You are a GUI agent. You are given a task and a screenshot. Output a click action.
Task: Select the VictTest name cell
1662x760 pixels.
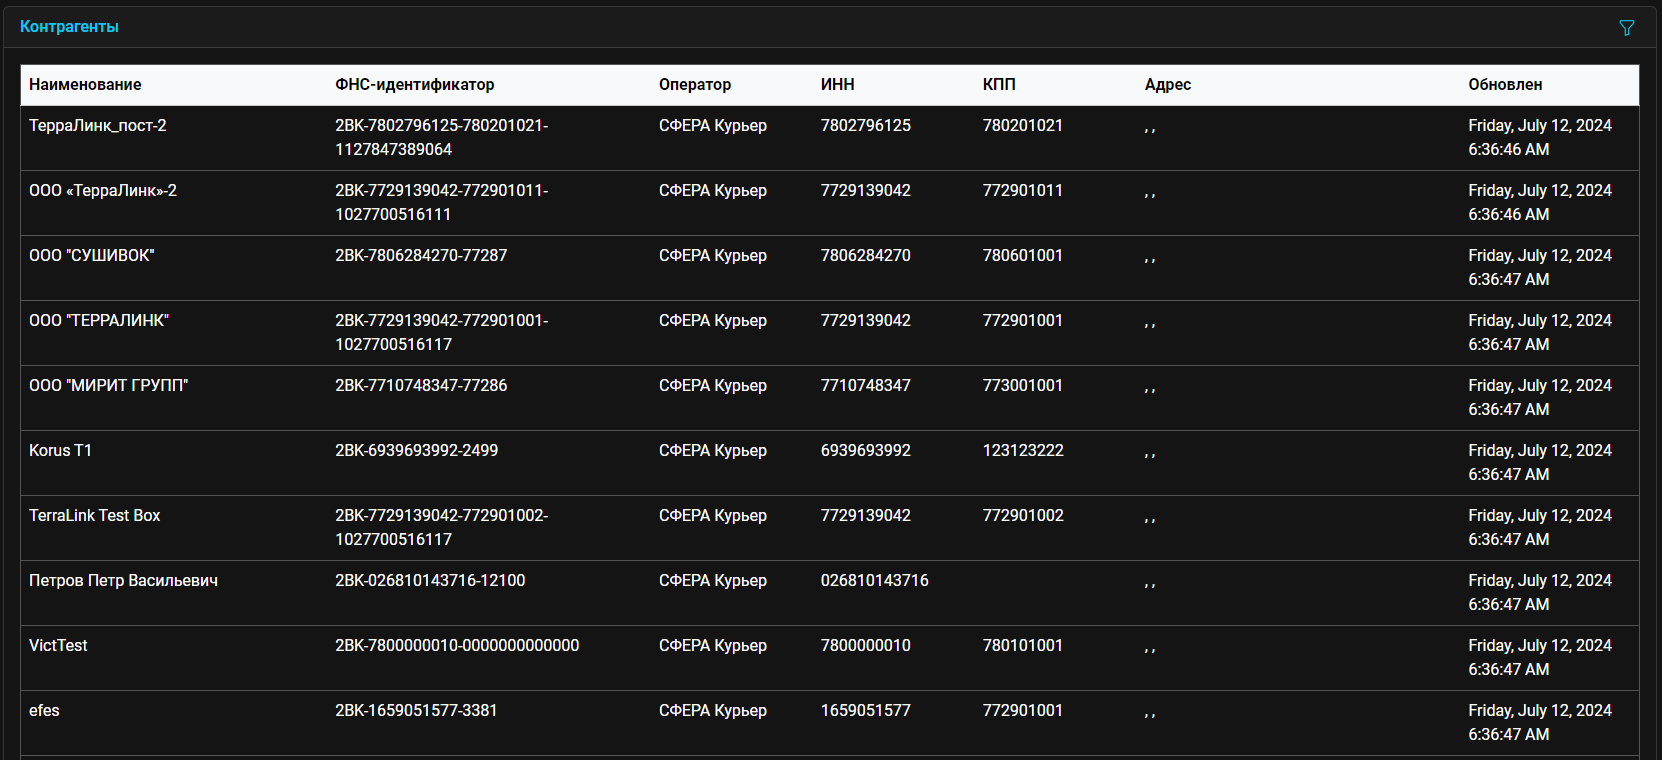[58, 646]
